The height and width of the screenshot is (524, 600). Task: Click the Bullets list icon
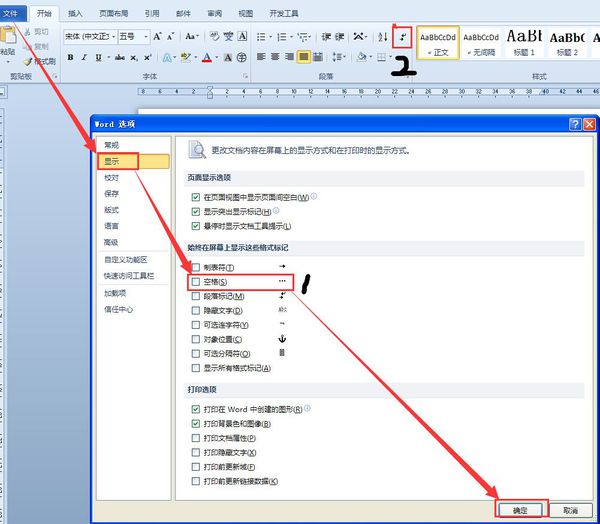(261, 37)
